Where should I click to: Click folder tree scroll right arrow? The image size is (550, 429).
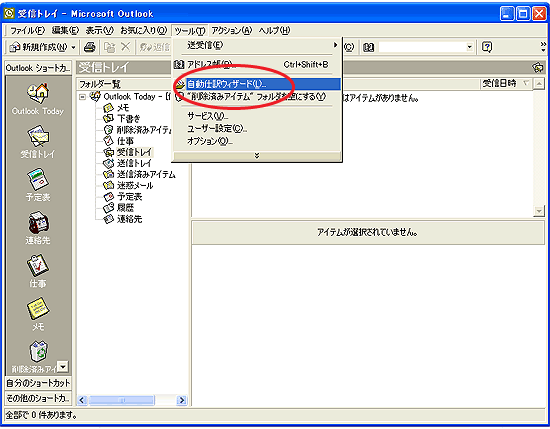tap(182, 400)
